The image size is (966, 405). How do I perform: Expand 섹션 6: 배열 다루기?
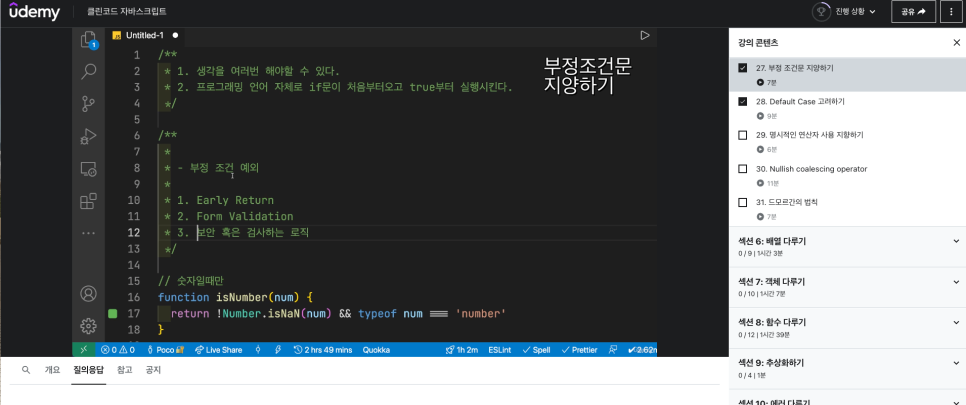(848, 247)
